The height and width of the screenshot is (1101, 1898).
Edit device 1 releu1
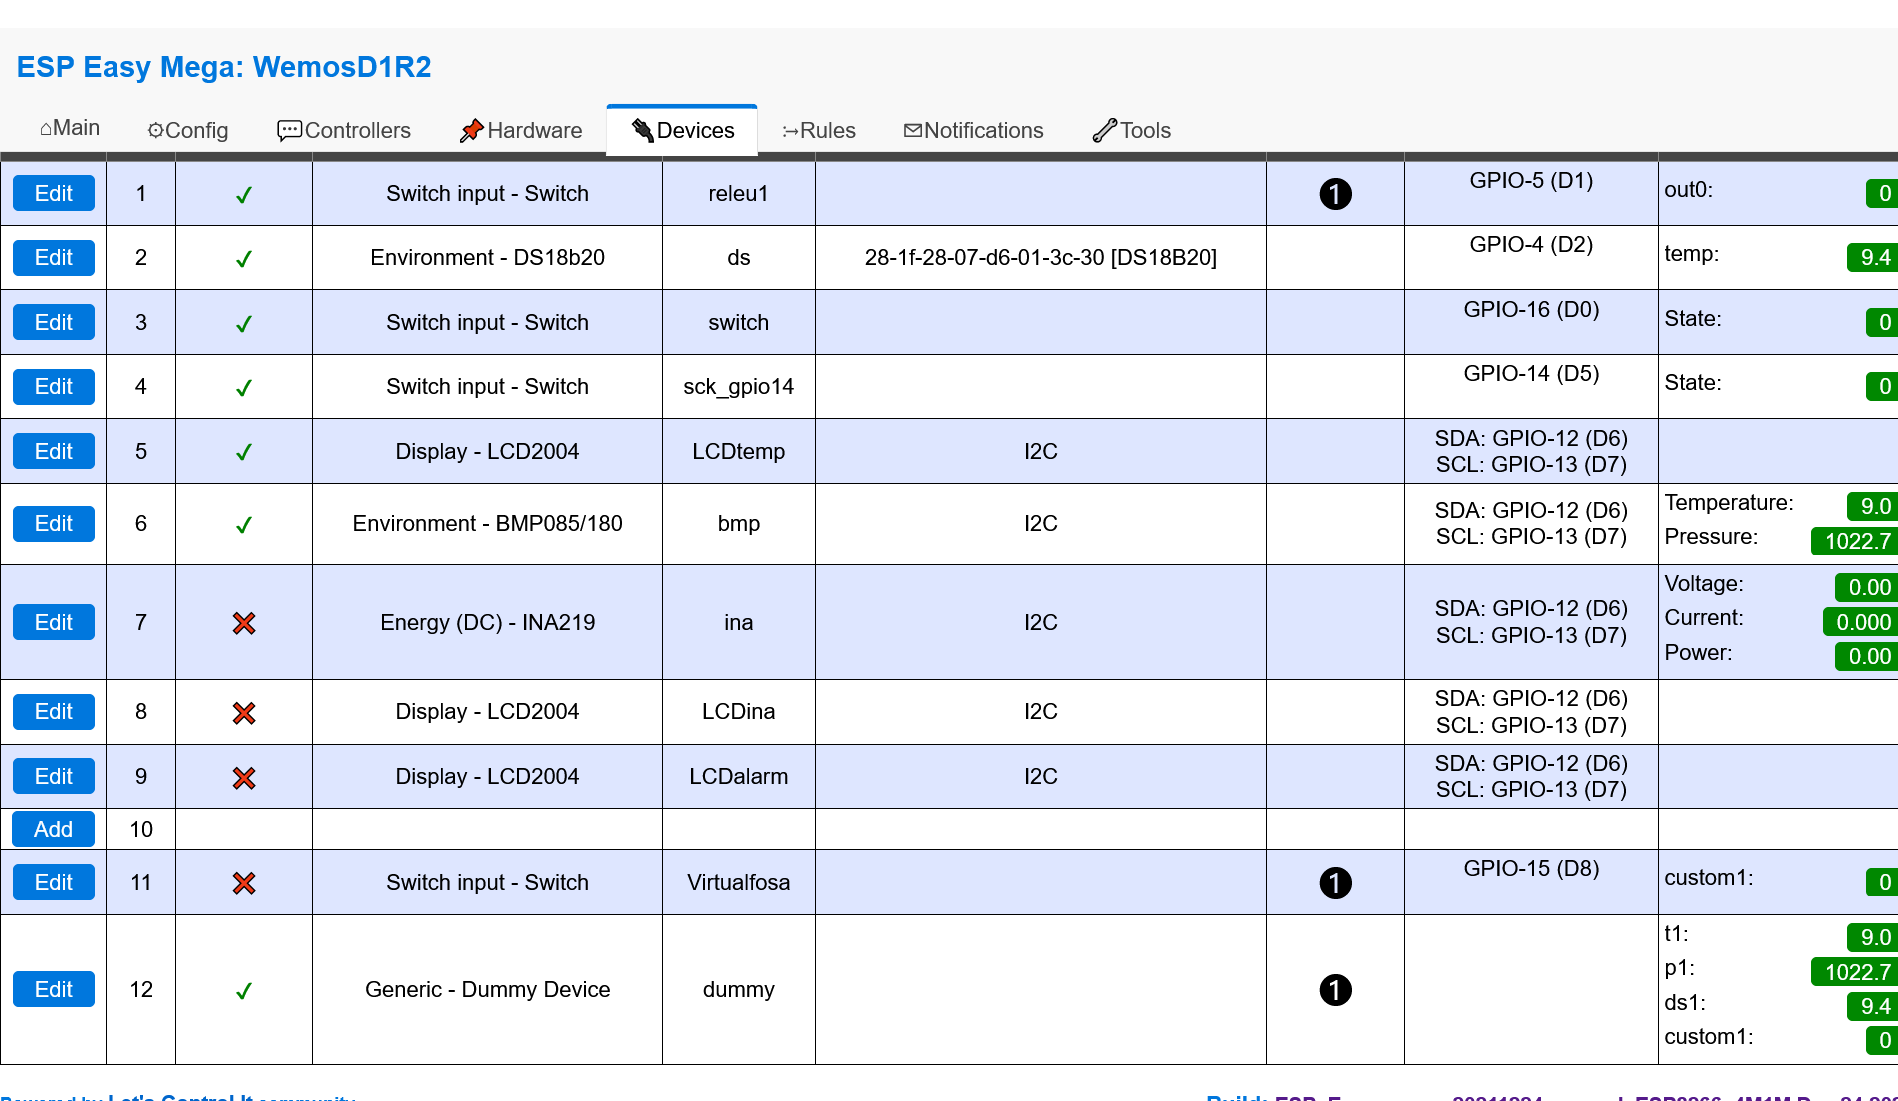54,193
